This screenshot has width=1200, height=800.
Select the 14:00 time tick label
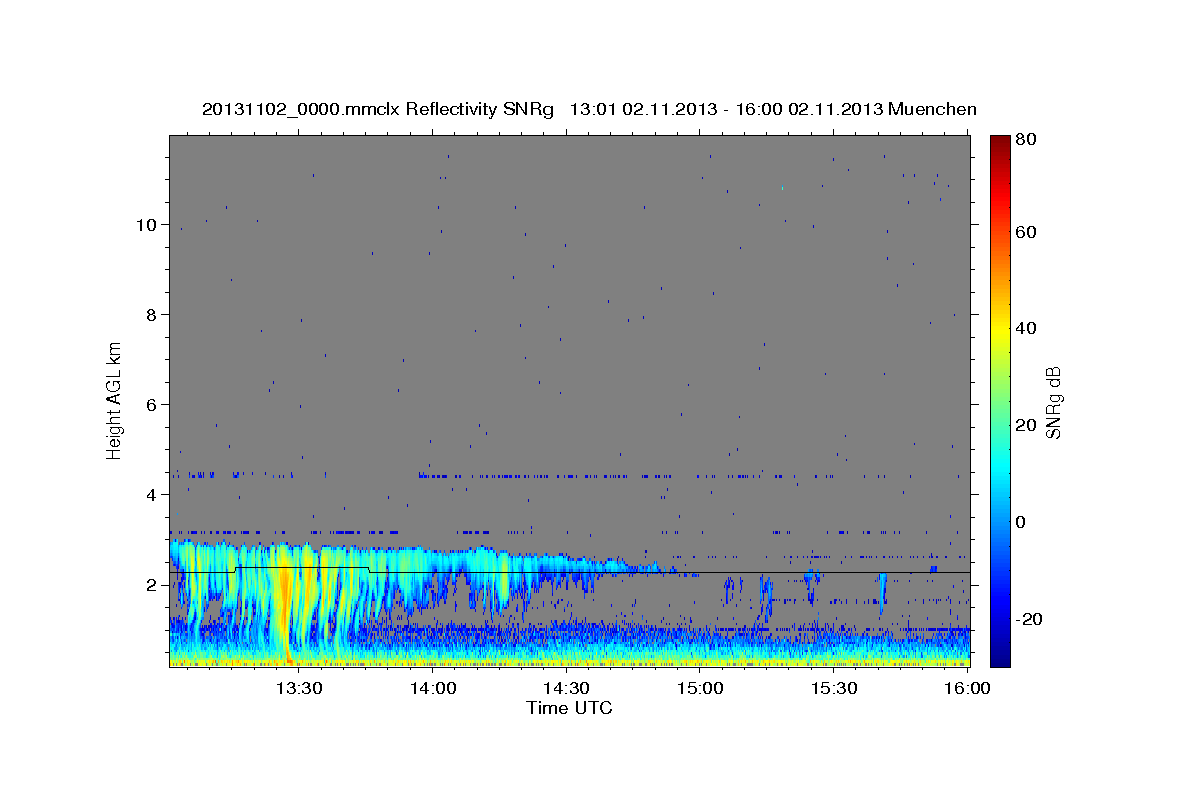tap(433, 688)
